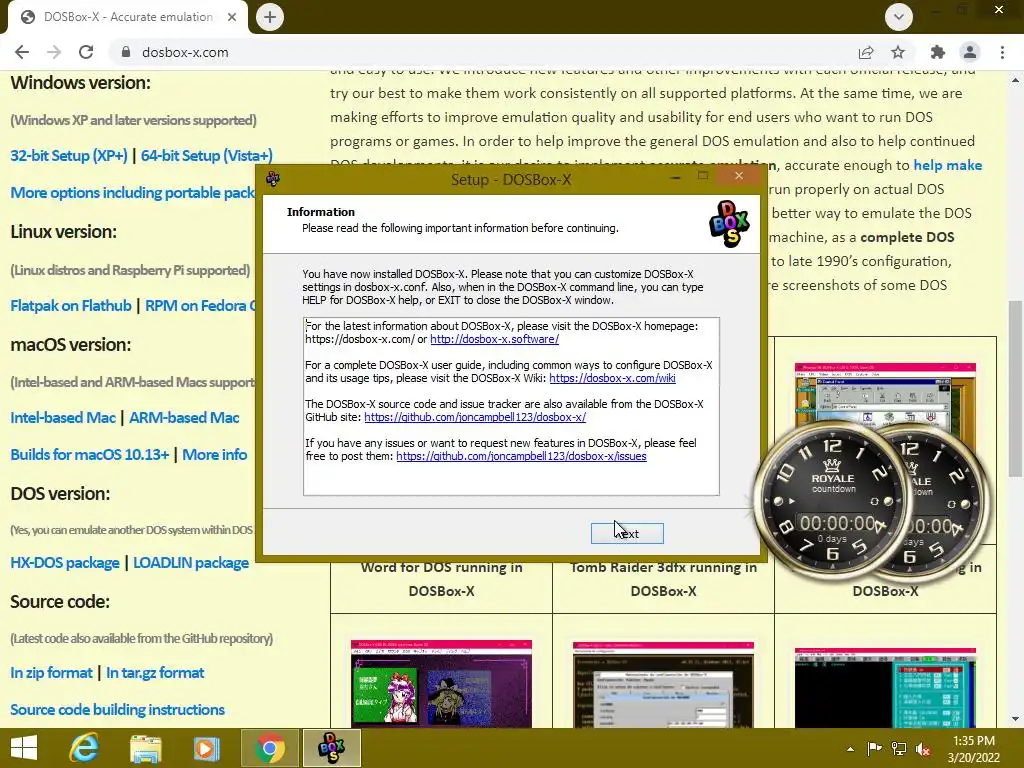
Task: Close the DOSBox-X browser tab
Action: [232, 17]
